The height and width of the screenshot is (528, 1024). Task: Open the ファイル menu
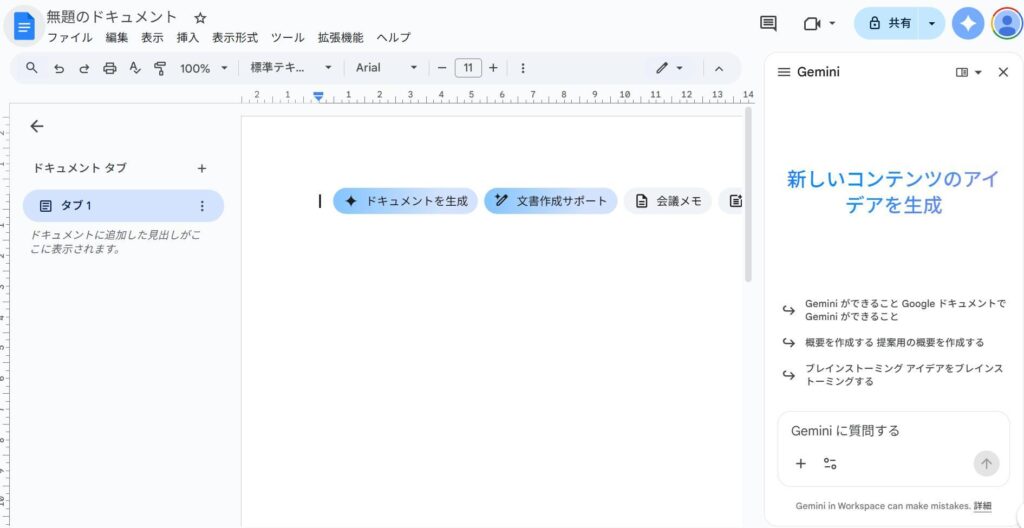69,38
